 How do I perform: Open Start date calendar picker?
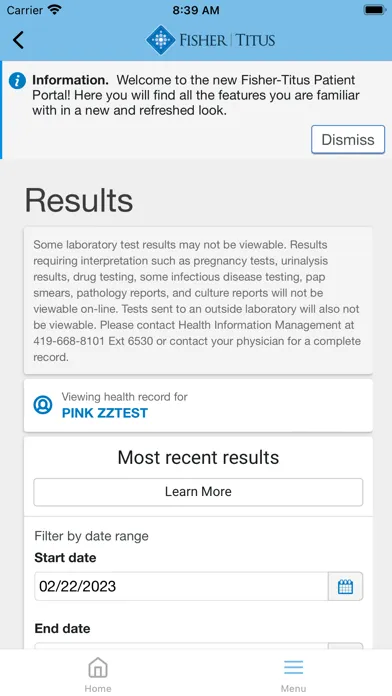coord(345,586)
